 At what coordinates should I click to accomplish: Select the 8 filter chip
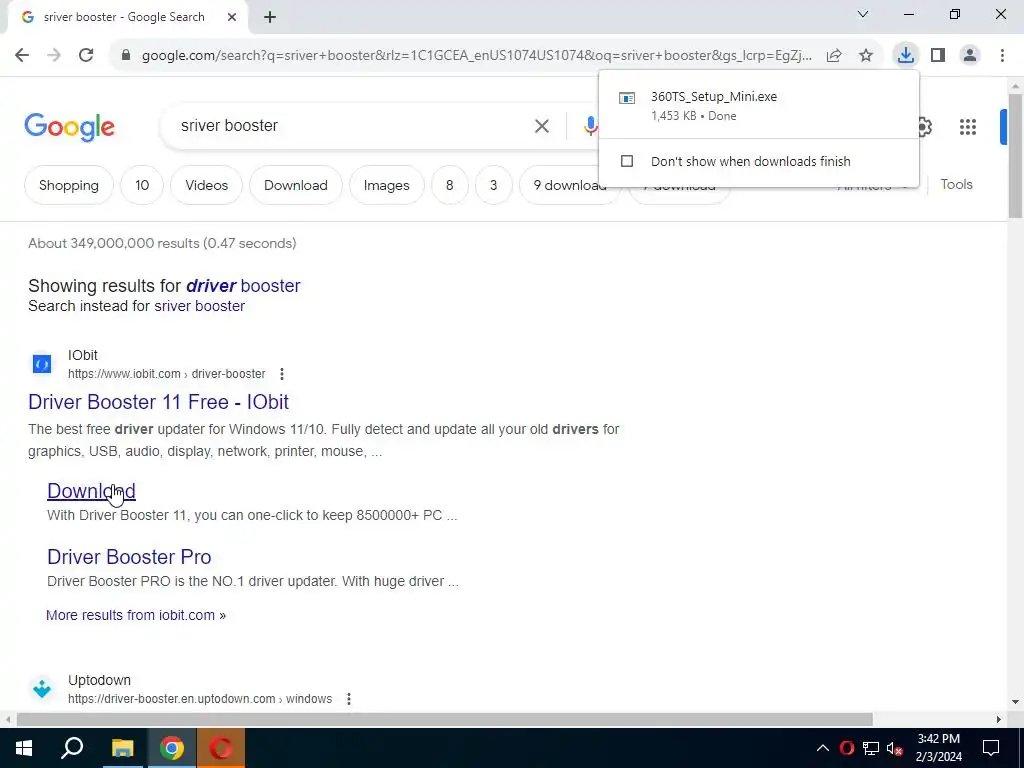pyautogui.click(x=449, y=185)
